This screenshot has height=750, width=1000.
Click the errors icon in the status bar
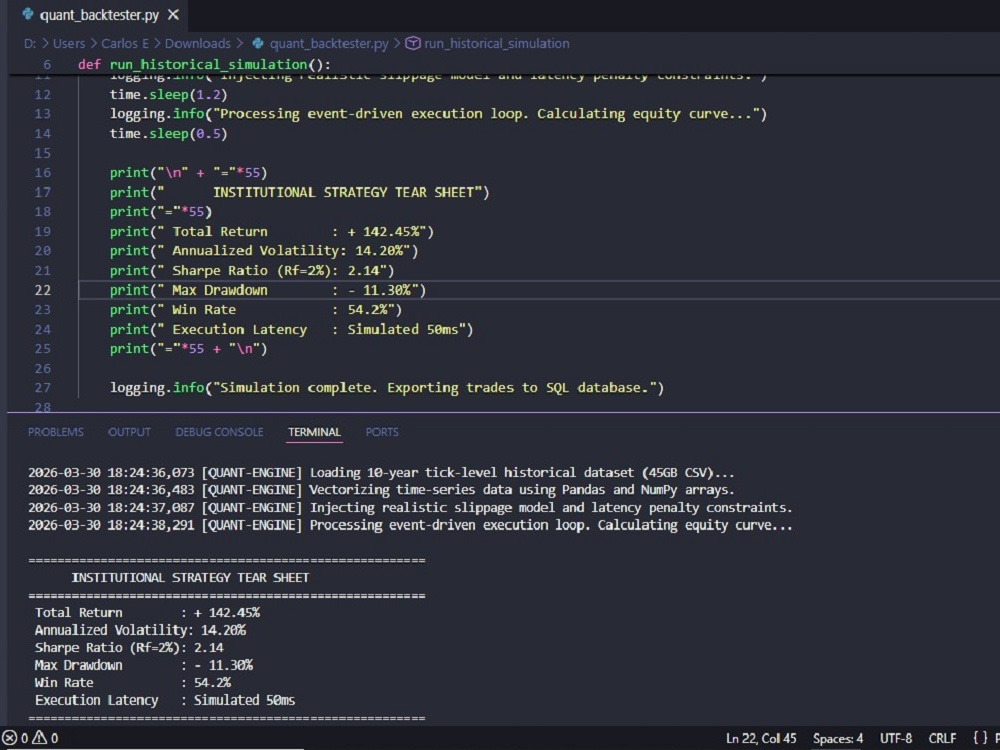[x=10, y=738]
